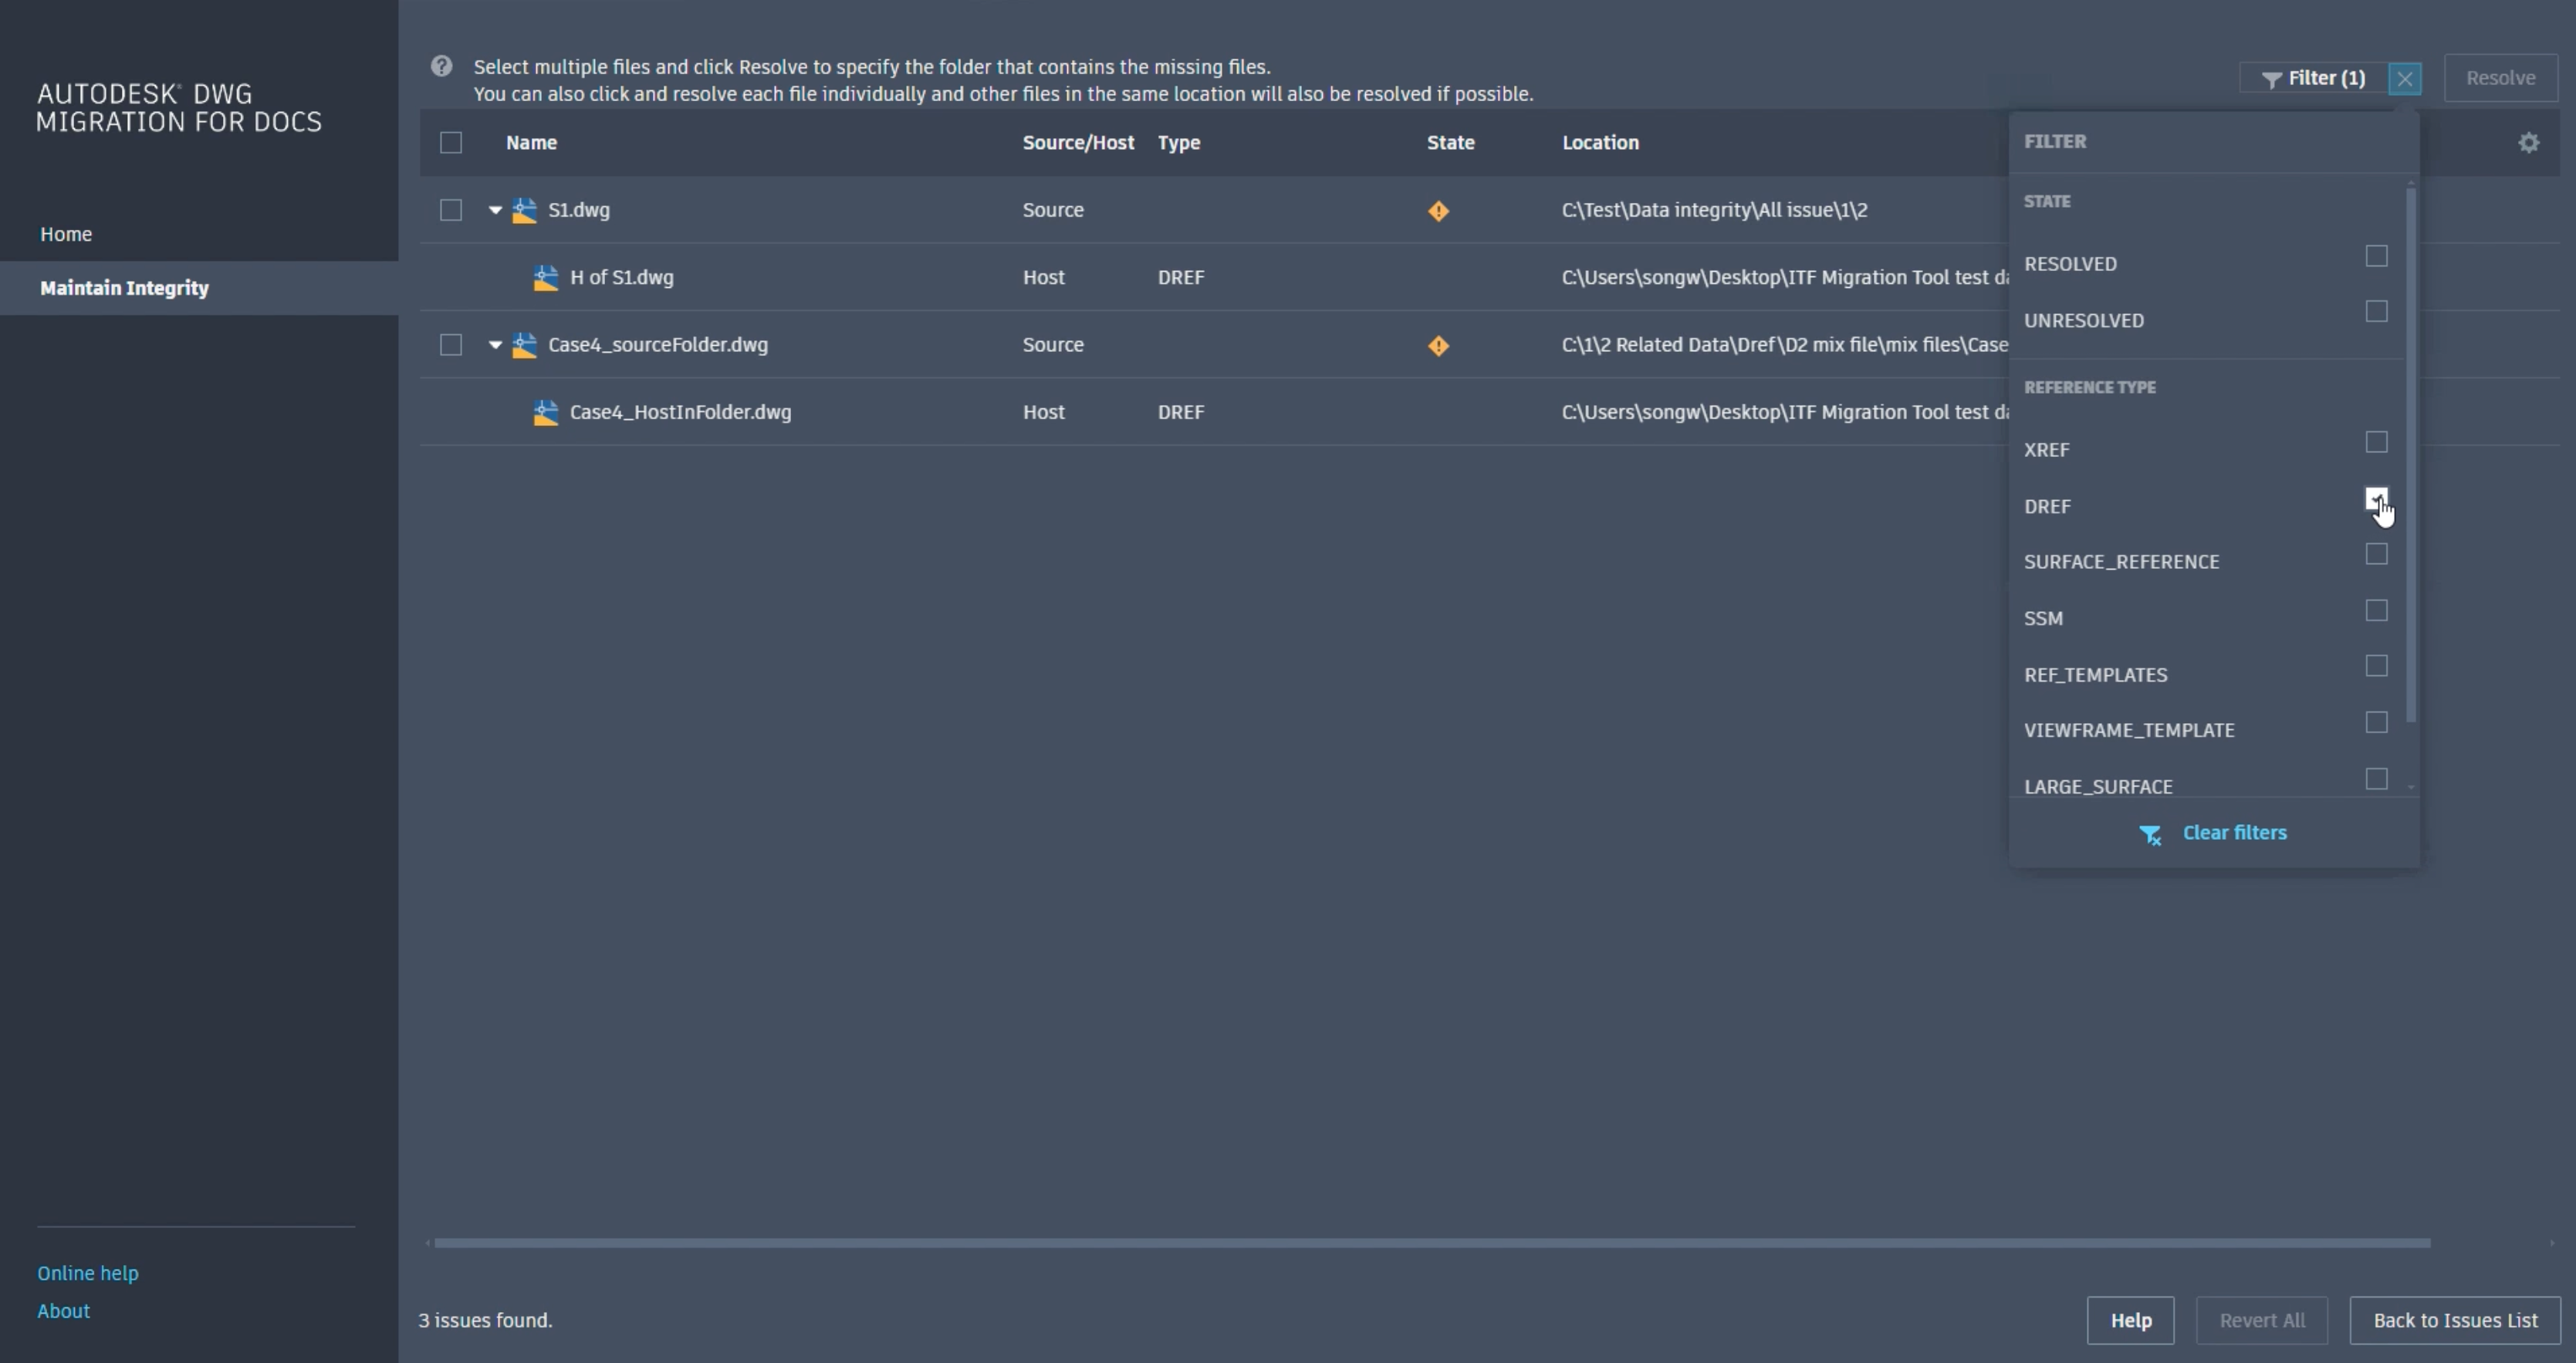This screenshot has height=1363, width=2576.
Task: Tick the checkbox for the S1.dwg row
Action: (451, 210)
